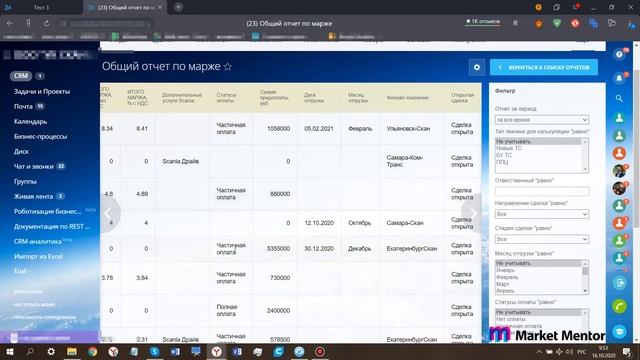Click first green user avatar in right sidebar
640x360 pixels.
619,118
